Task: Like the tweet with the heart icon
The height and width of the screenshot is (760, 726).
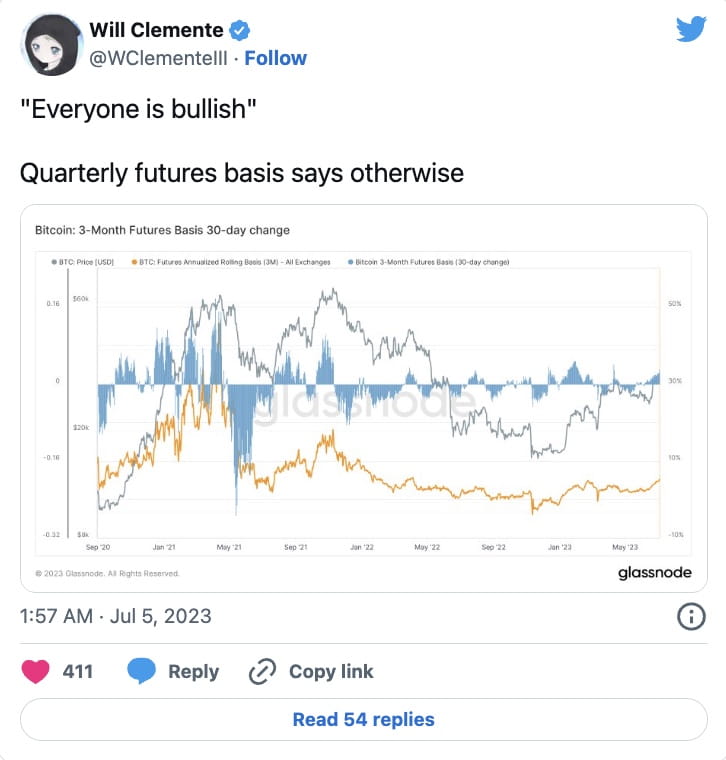Action: (x=36, y=671)
